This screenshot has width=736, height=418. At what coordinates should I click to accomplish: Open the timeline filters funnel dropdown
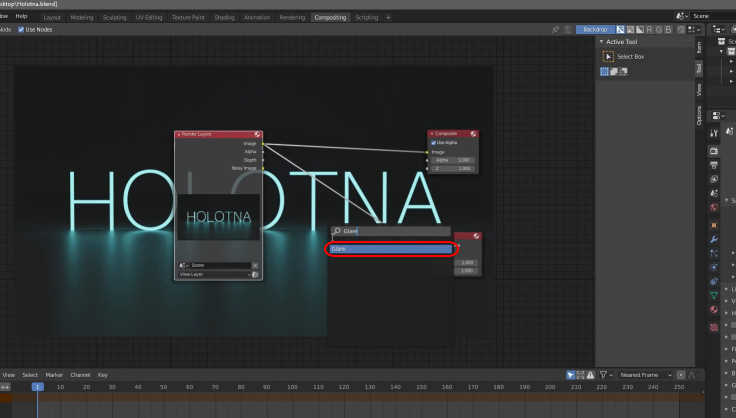coord(606,375)
